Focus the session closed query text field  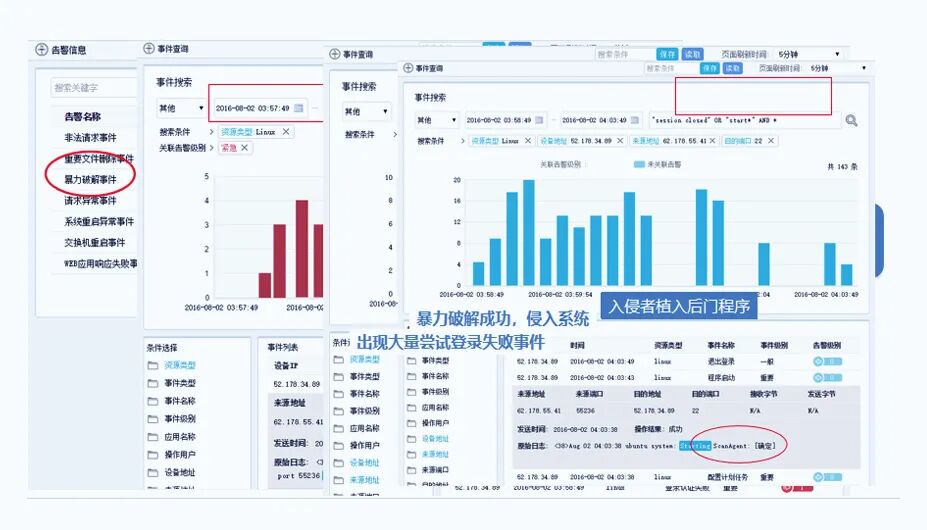click(x=745, y=120)
